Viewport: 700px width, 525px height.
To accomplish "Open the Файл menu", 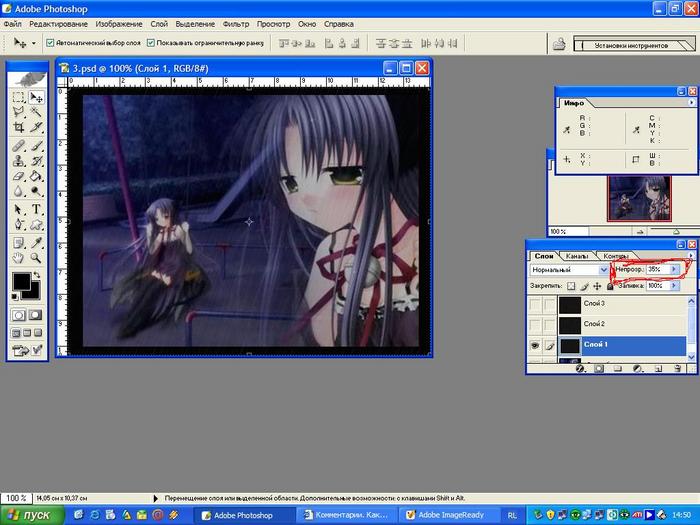I will pyautogui.click(x=13, y=24).
